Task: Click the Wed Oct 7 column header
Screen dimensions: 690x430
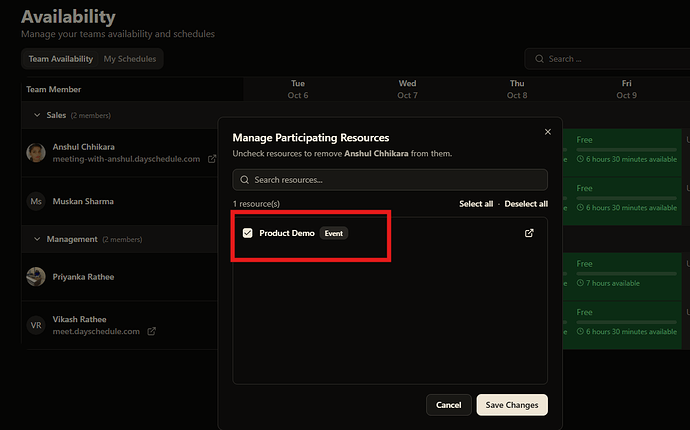Action: tap(407, 89)
